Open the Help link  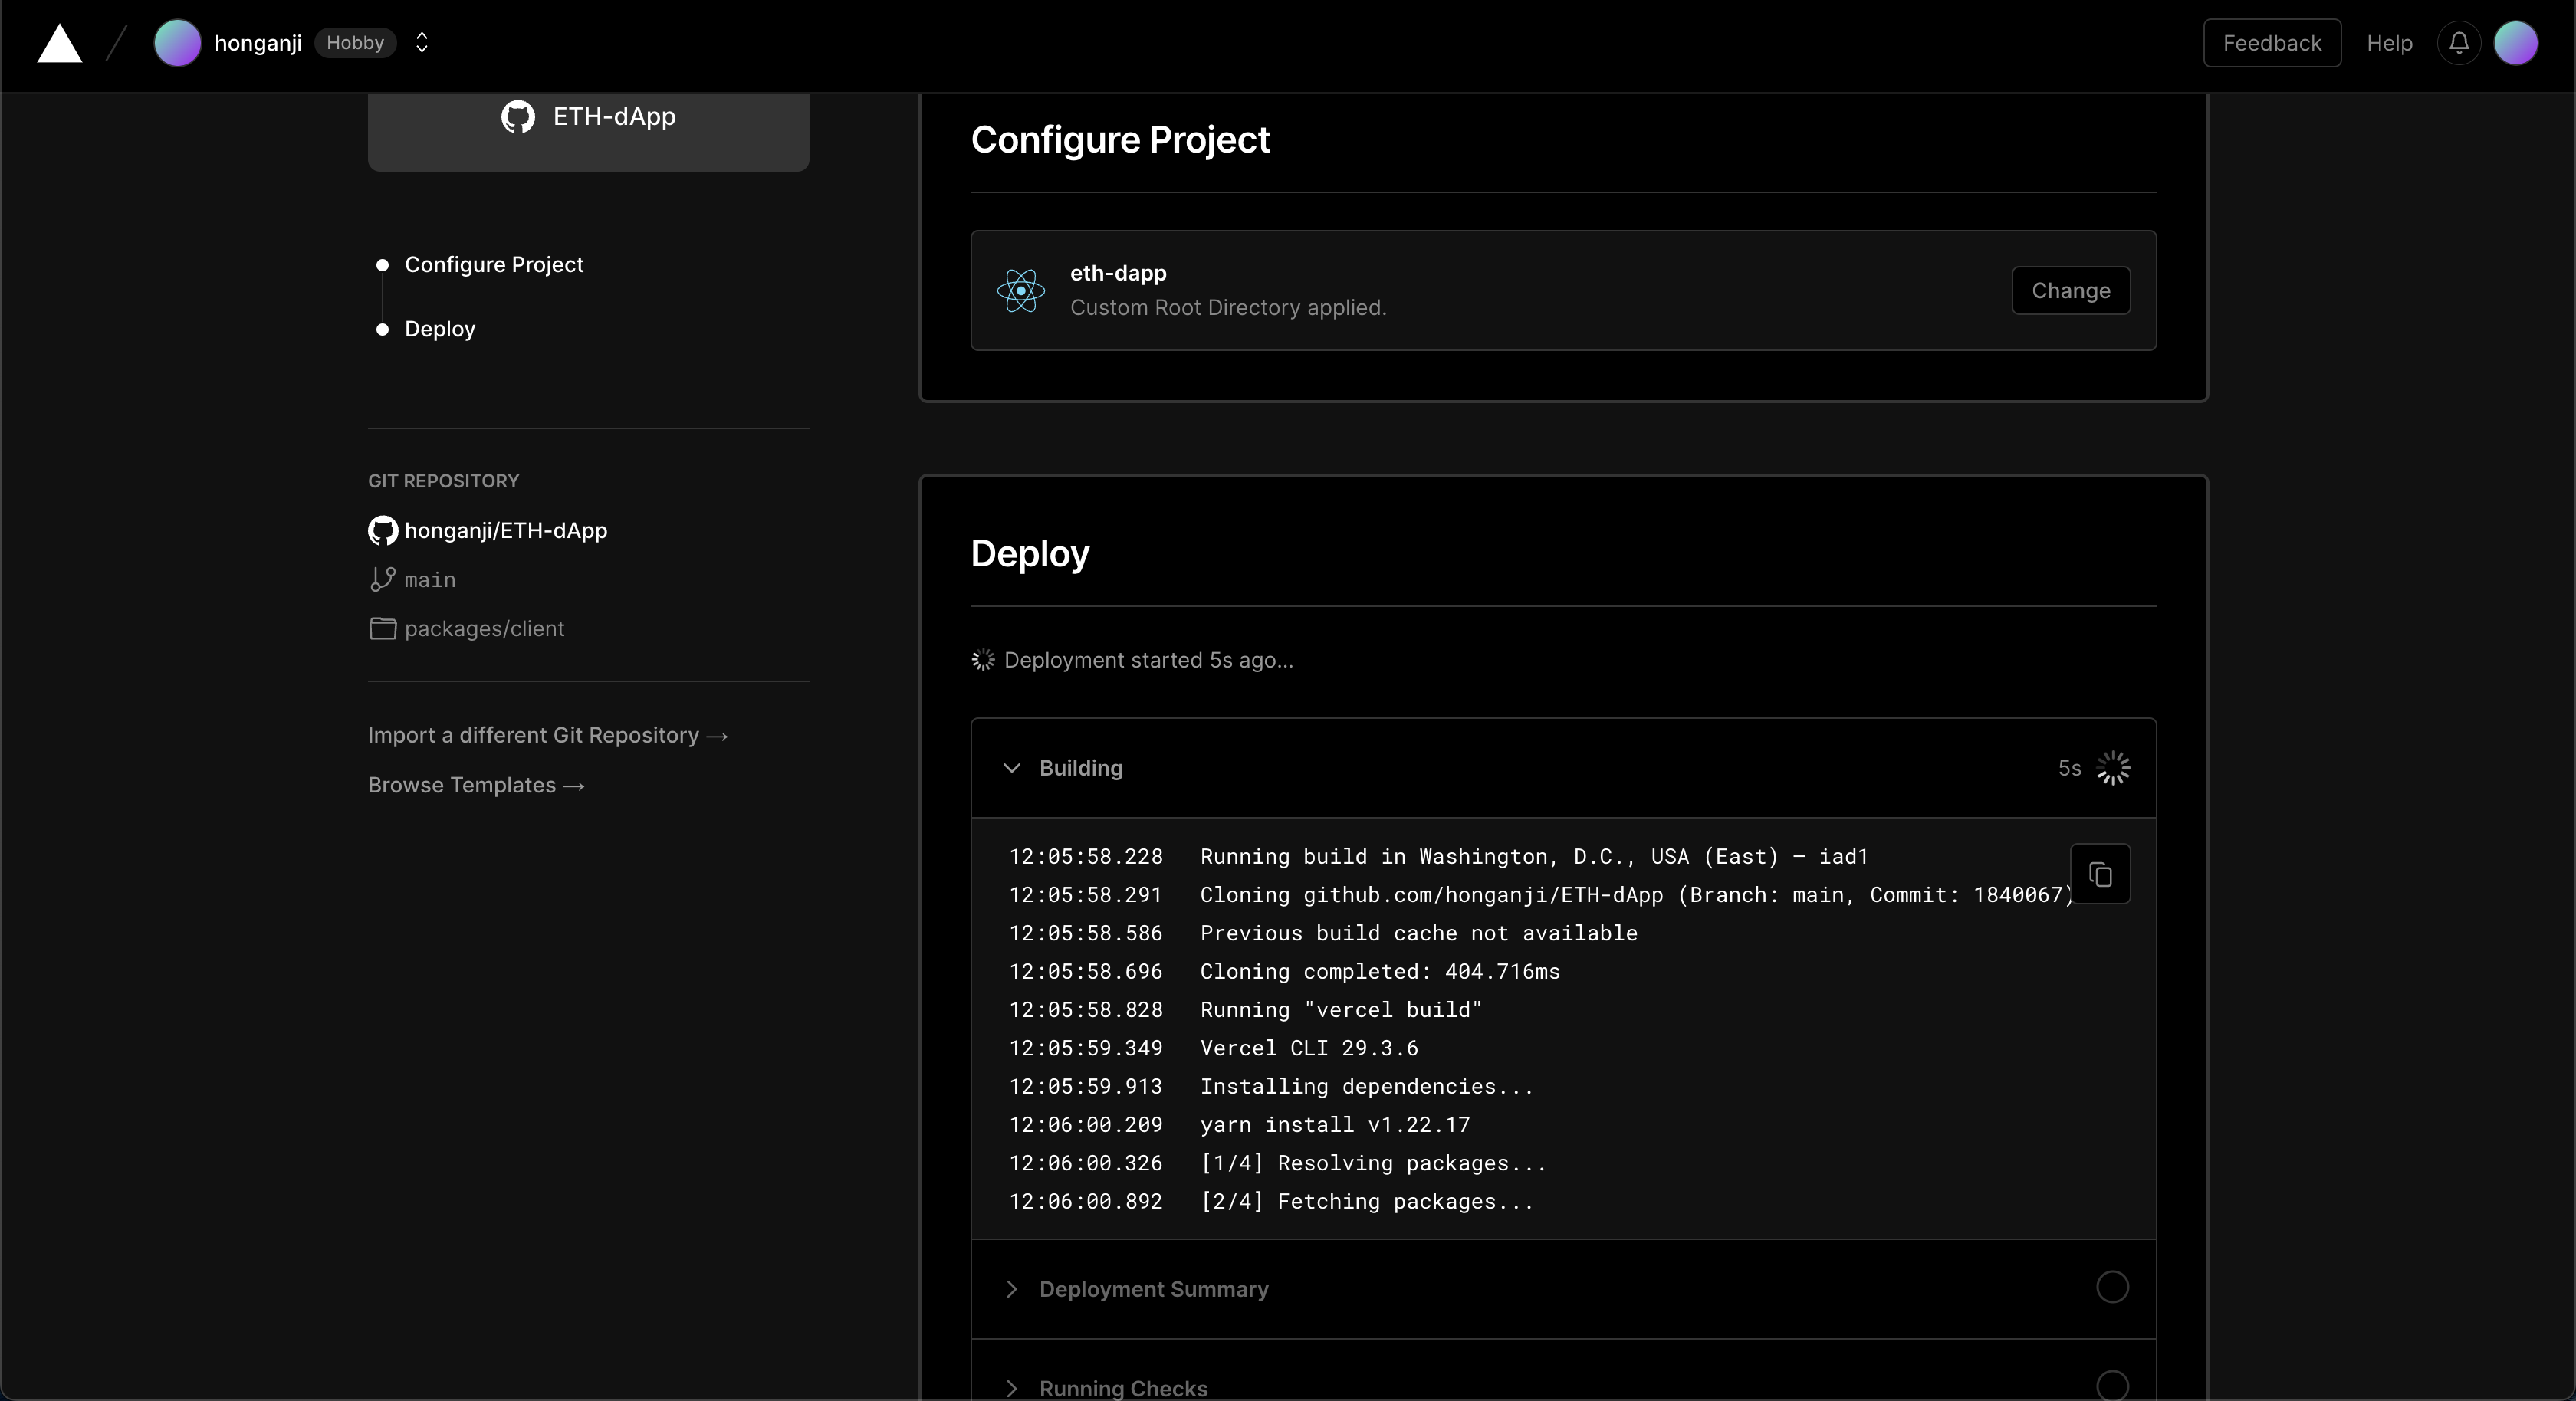[2389, 43]
